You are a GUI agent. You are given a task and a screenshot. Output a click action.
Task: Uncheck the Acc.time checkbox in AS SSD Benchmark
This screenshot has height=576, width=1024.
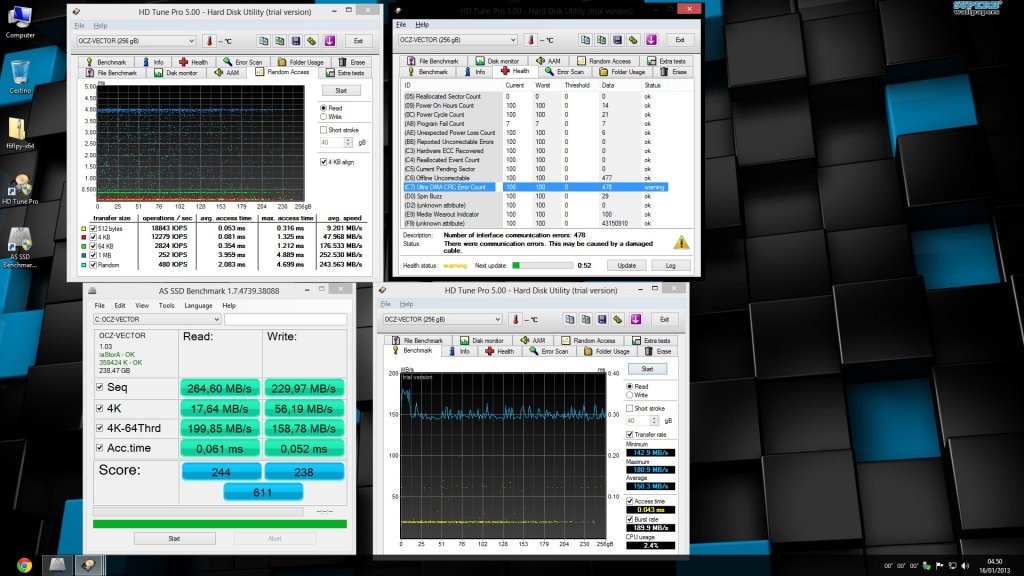pyautogui.click(x=100, y=448)
